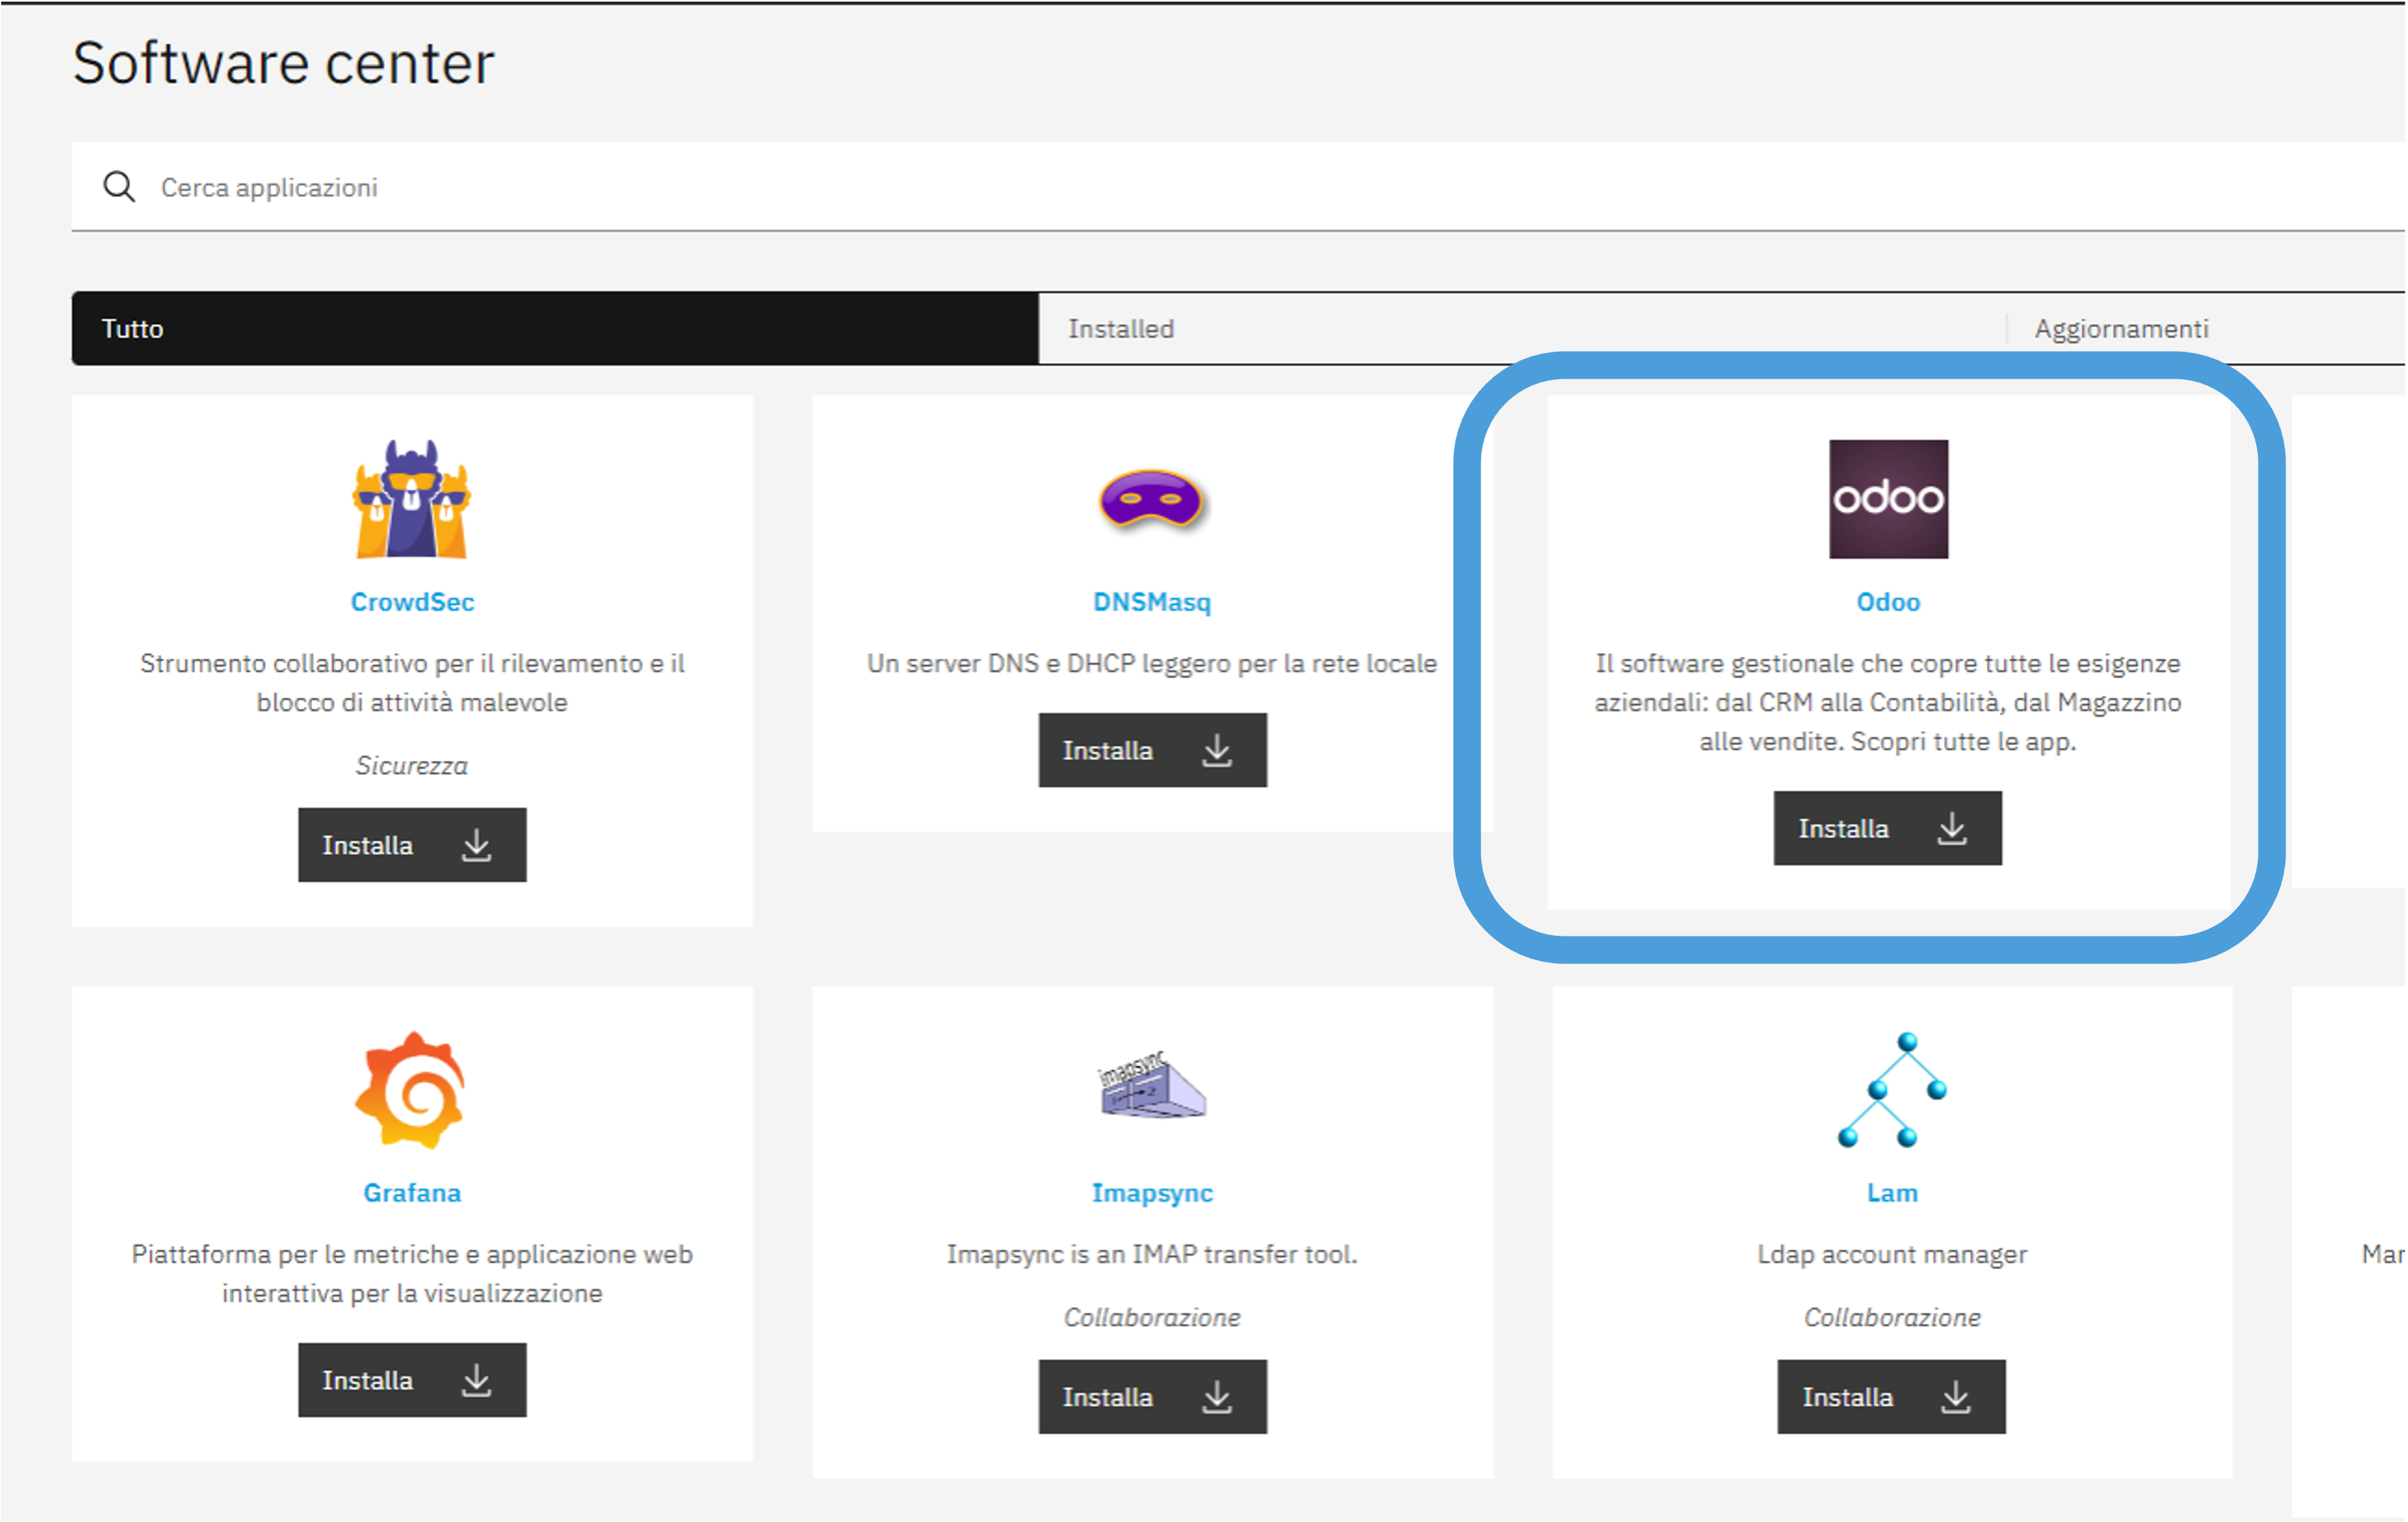Click the Lam tree node icon
This screenshot has height=1522, width=2408.
coord(1892,1090)
